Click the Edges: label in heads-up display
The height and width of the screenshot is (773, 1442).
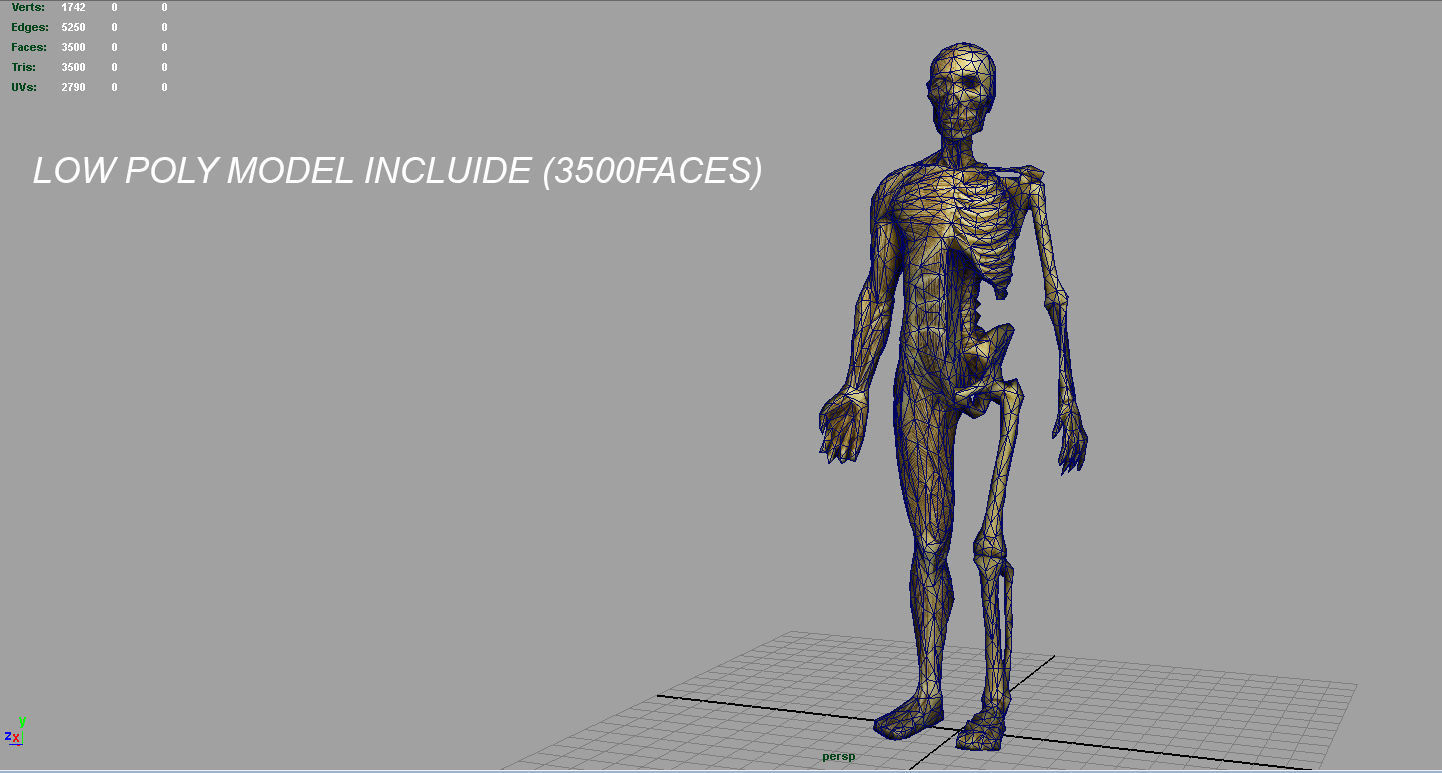30,27
